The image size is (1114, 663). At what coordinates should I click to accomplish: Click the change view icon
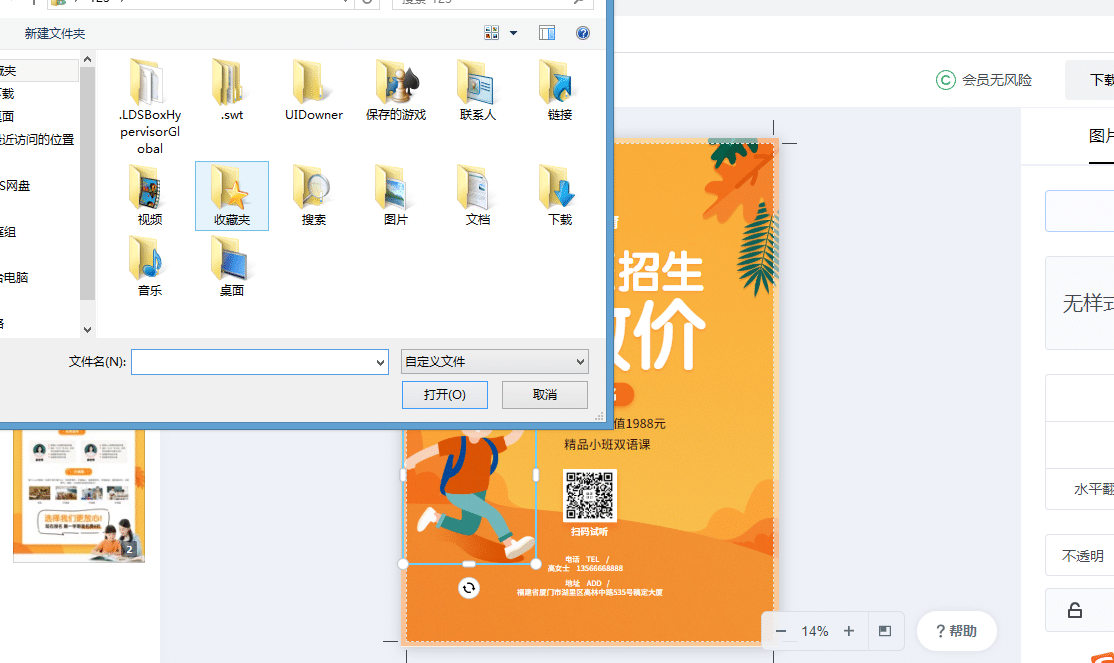pos(491,33)
